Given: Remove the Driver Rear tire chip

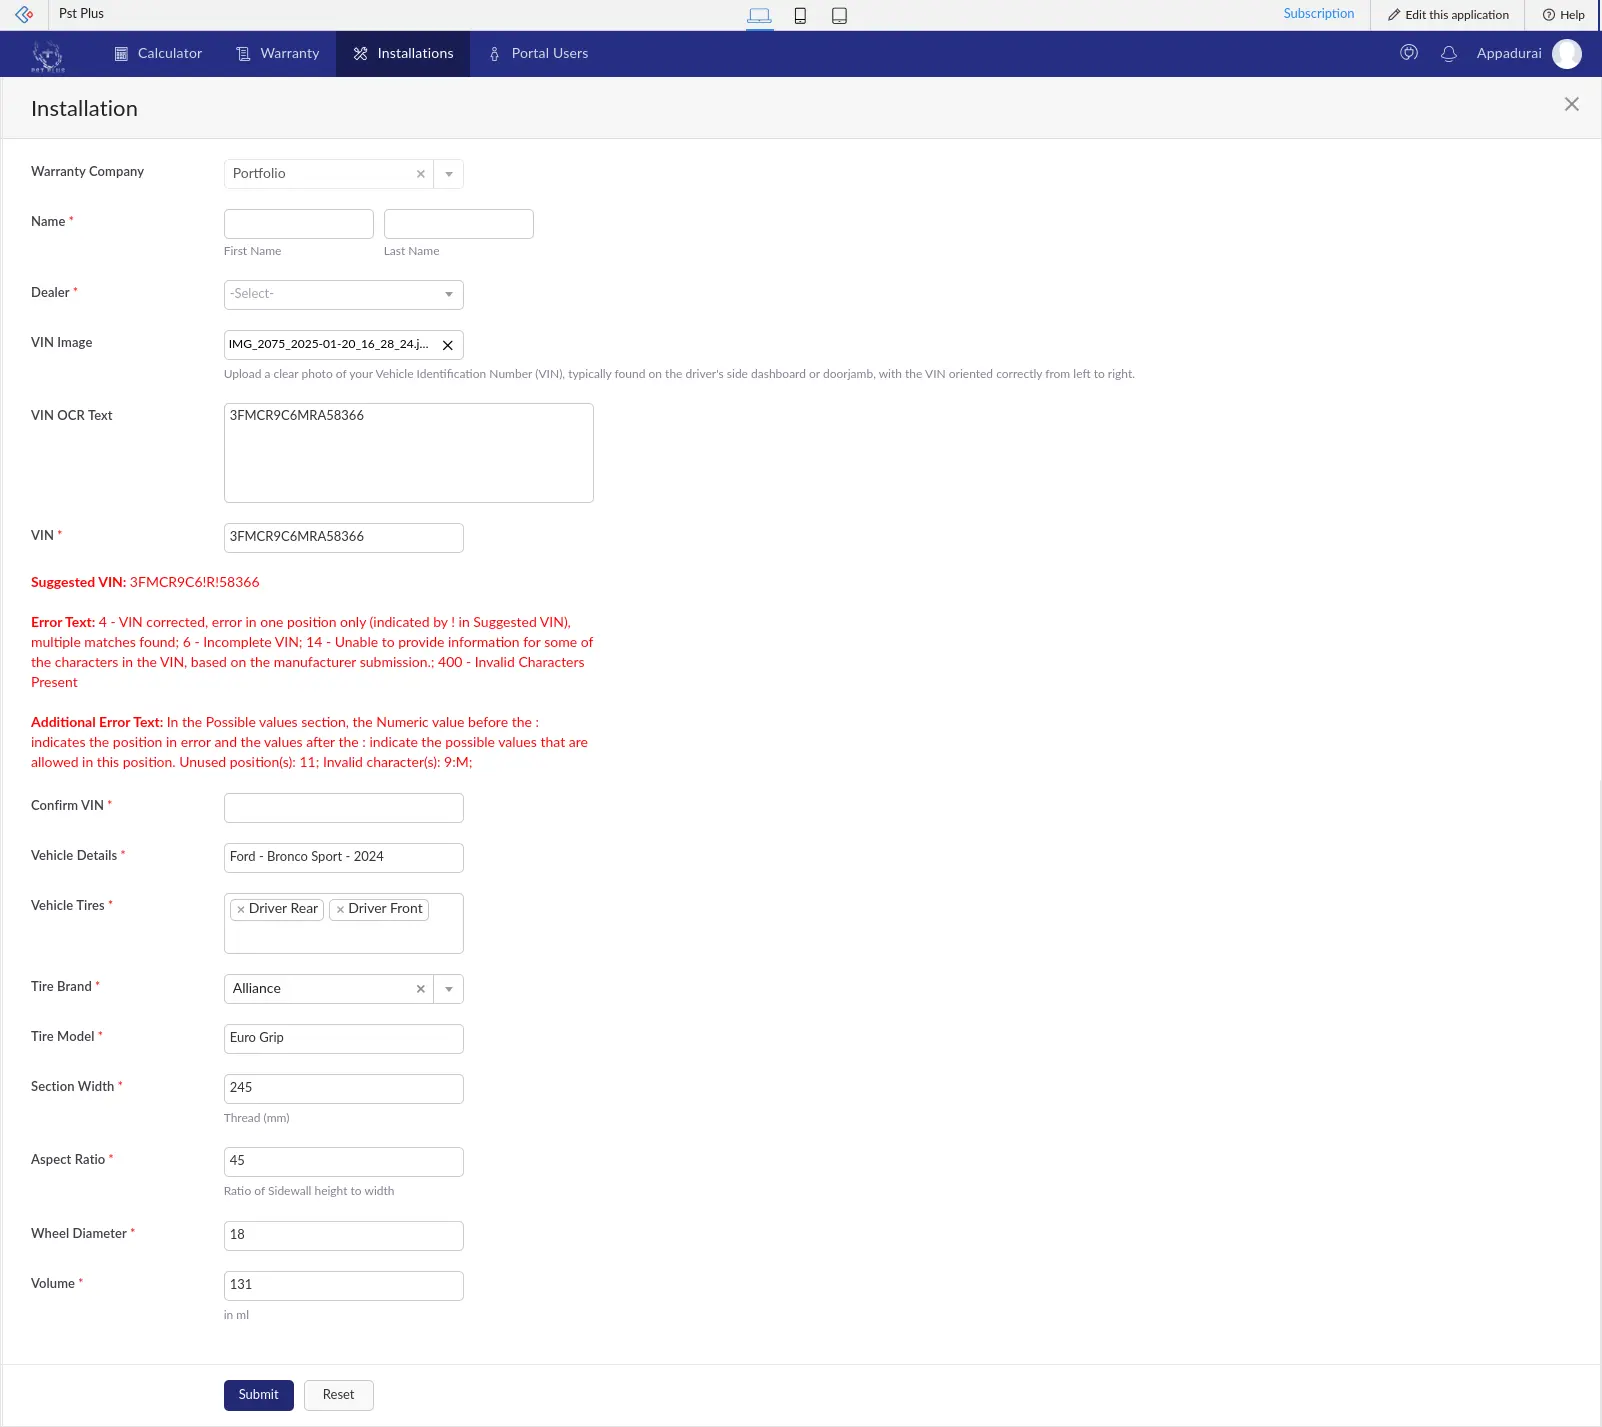Looking at the screenshot, I should (241, 910).
